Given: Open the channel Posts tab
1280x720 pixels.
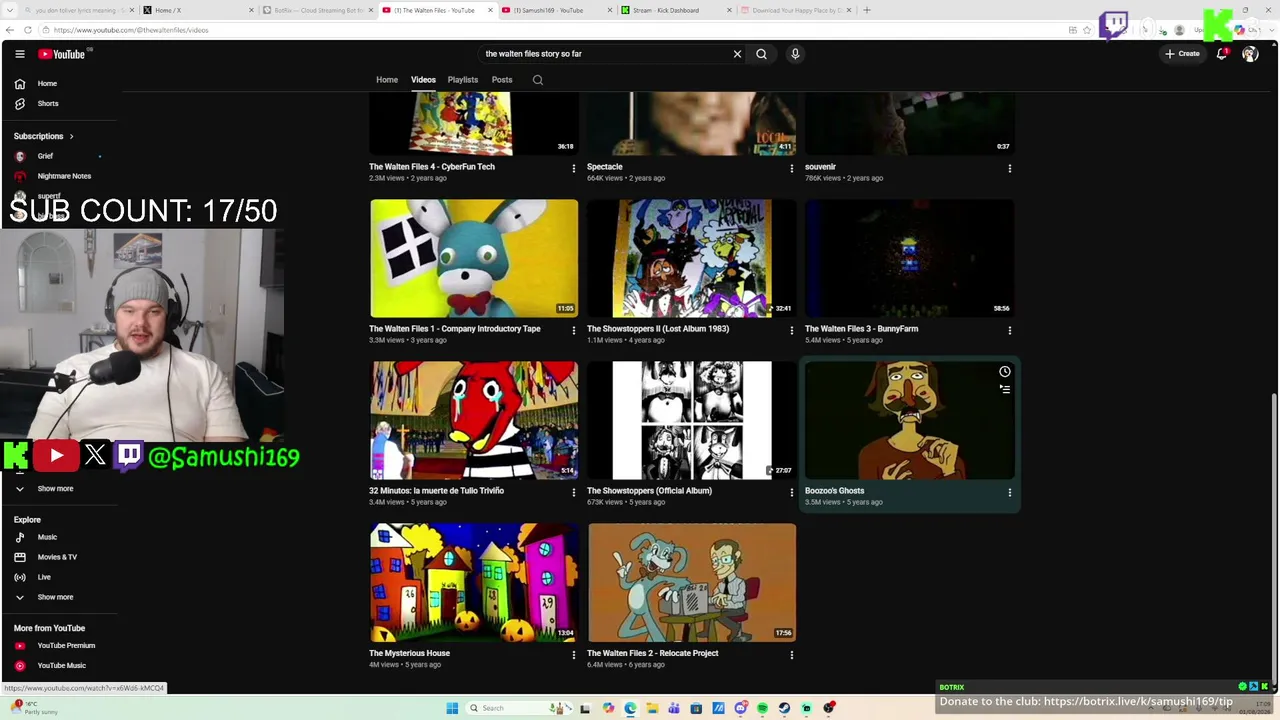Looking at the screenshot, I should click(x=502, y=80).
